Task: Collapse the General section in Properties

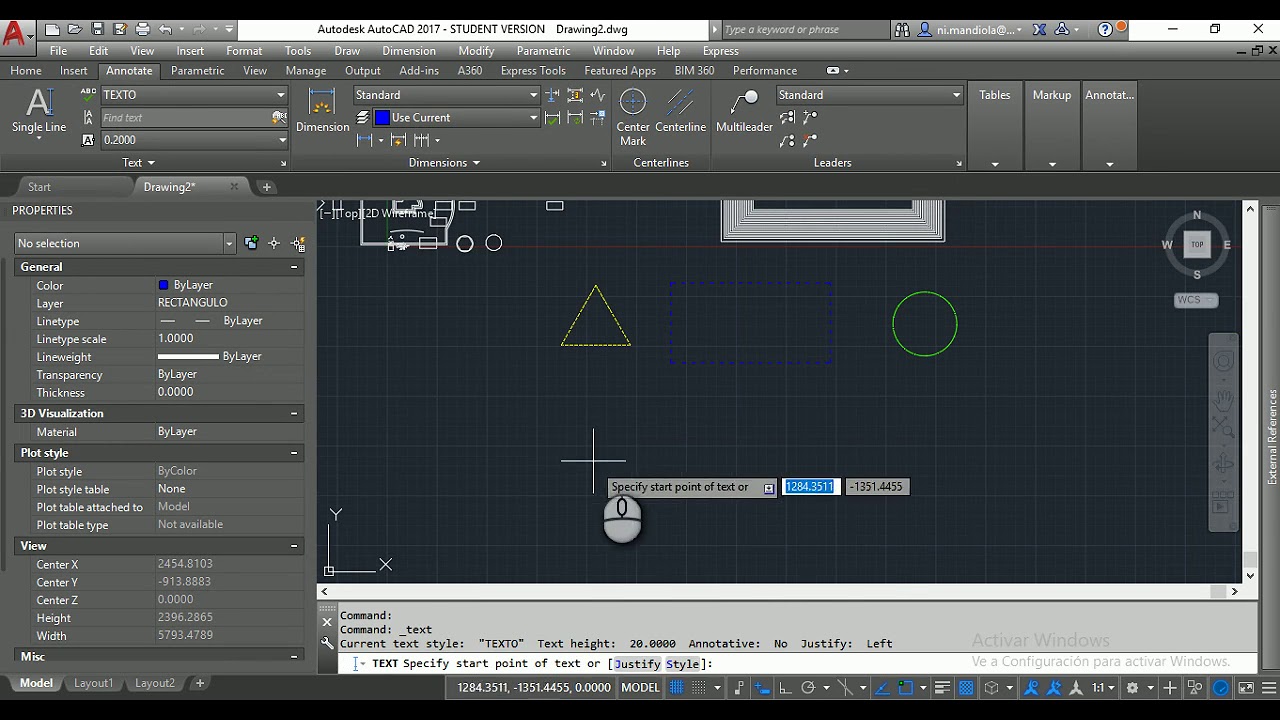Action: click(x=294, y=267)
